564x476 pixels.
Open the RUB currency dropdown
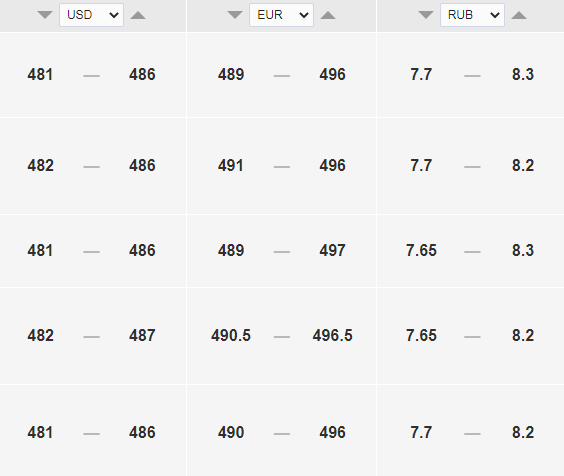coord(472,15)
